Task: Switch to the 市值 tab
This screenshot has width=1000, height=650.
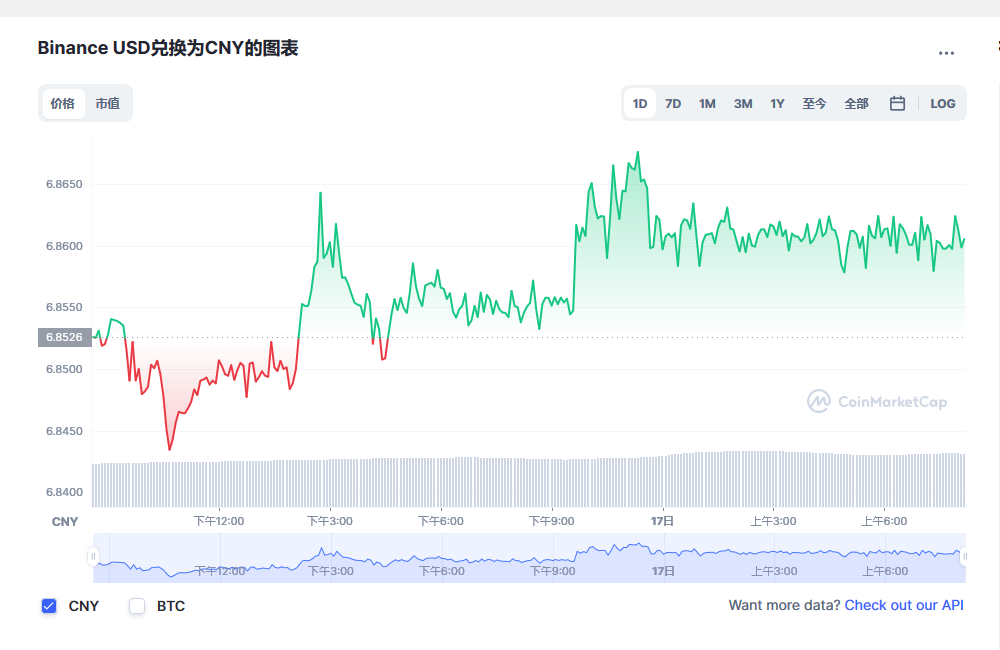Action: 108,103
